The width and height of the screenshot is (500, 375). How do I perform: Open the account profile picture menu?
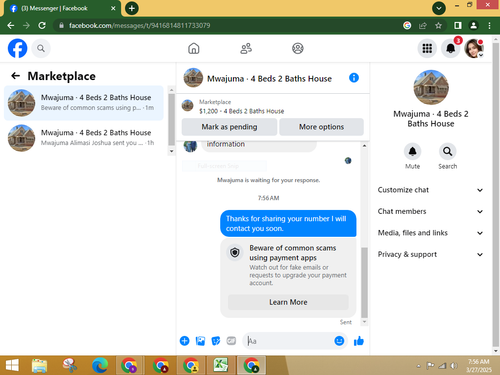pos(474,48)
